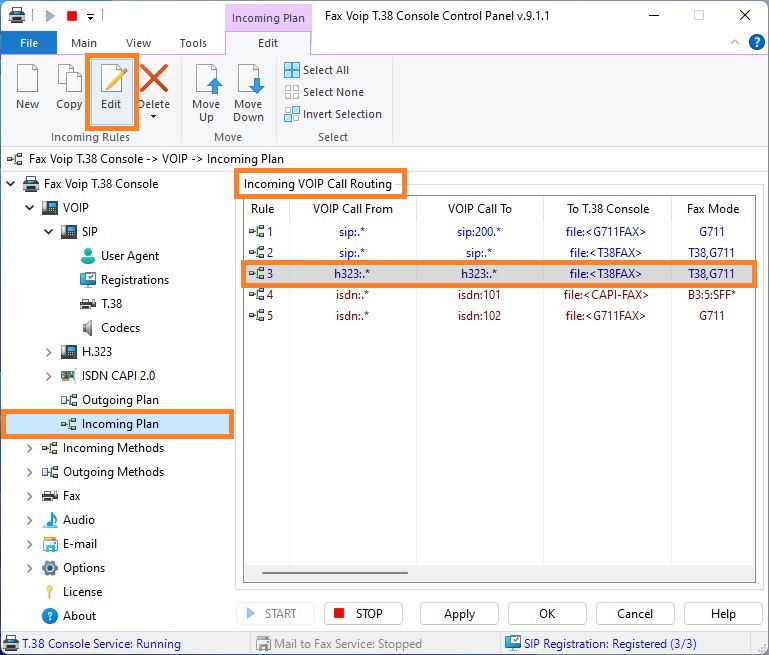Click the Incoming Plan contextual tab header
Image resolution: width=769 pixels, height=655 pixels.
click(268, 18)
